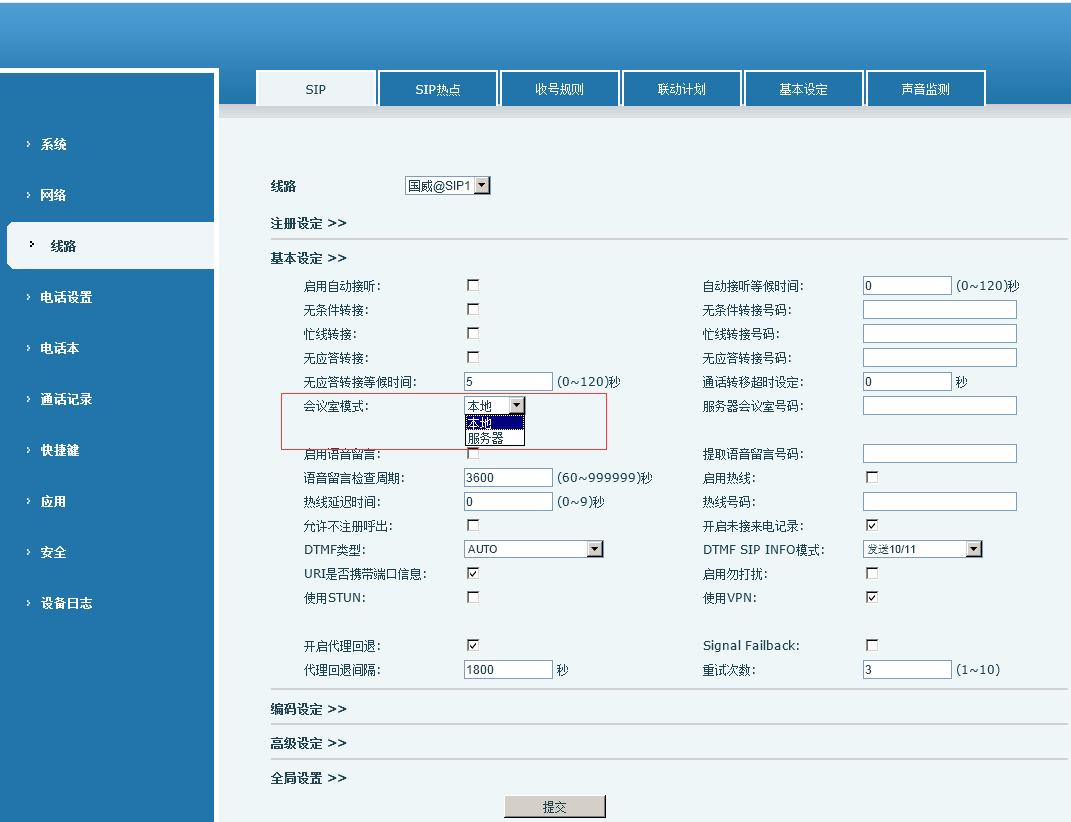Click the 热线号码 input field
Image resolution: width=1071 pixels, height=822 pixels.
(x=940, y=502)
